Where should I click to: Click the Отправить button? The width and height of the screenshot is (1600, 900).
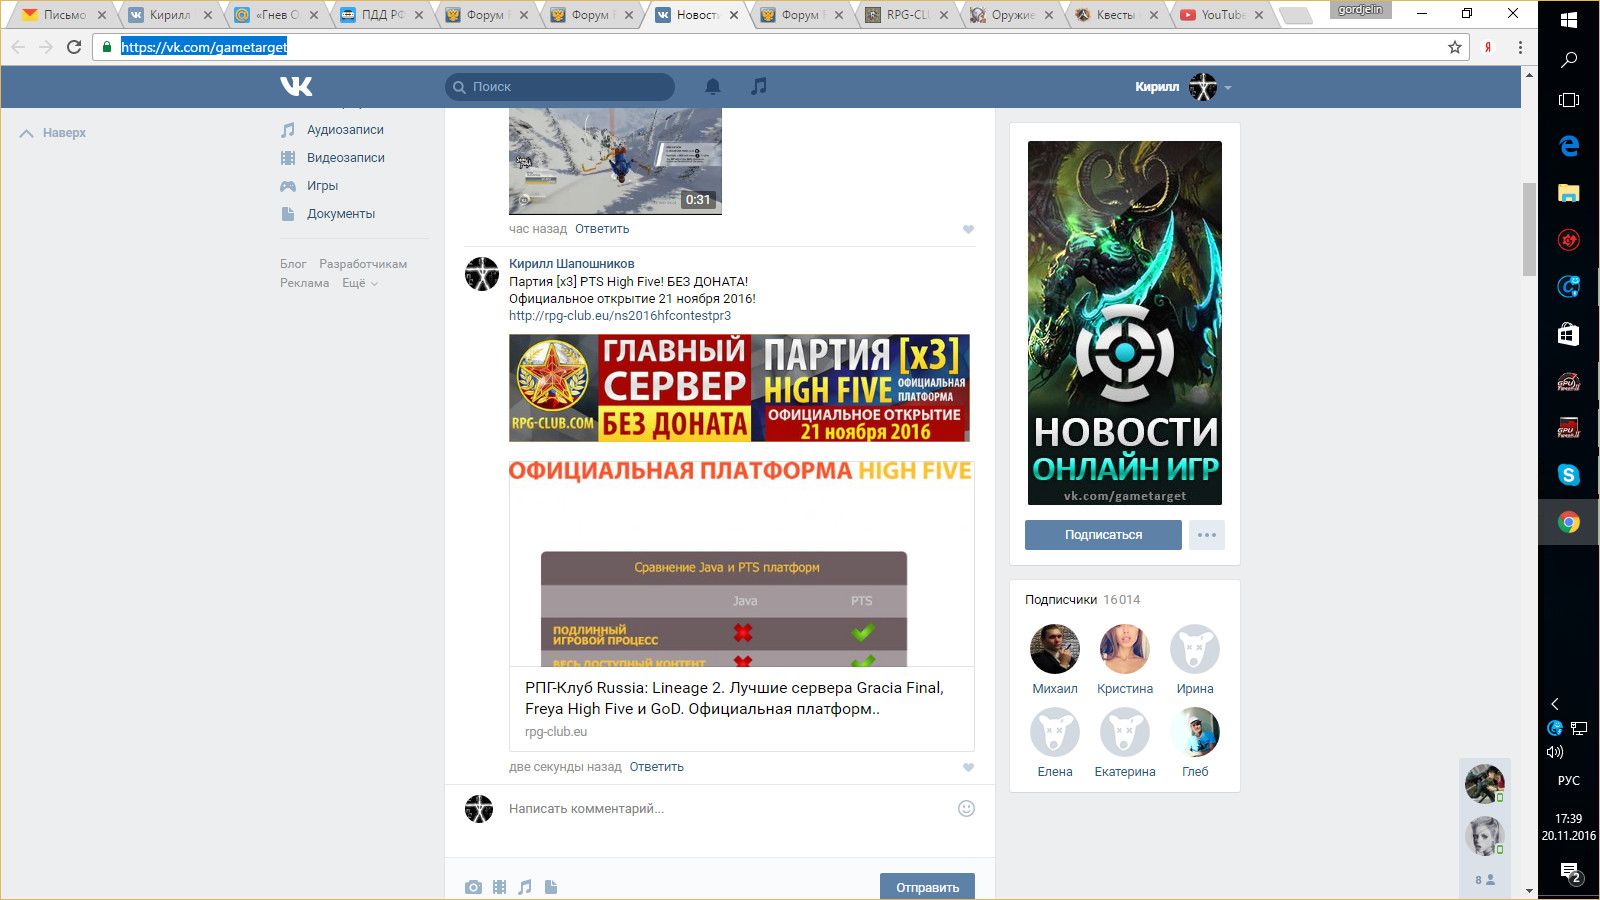point(927,886)
